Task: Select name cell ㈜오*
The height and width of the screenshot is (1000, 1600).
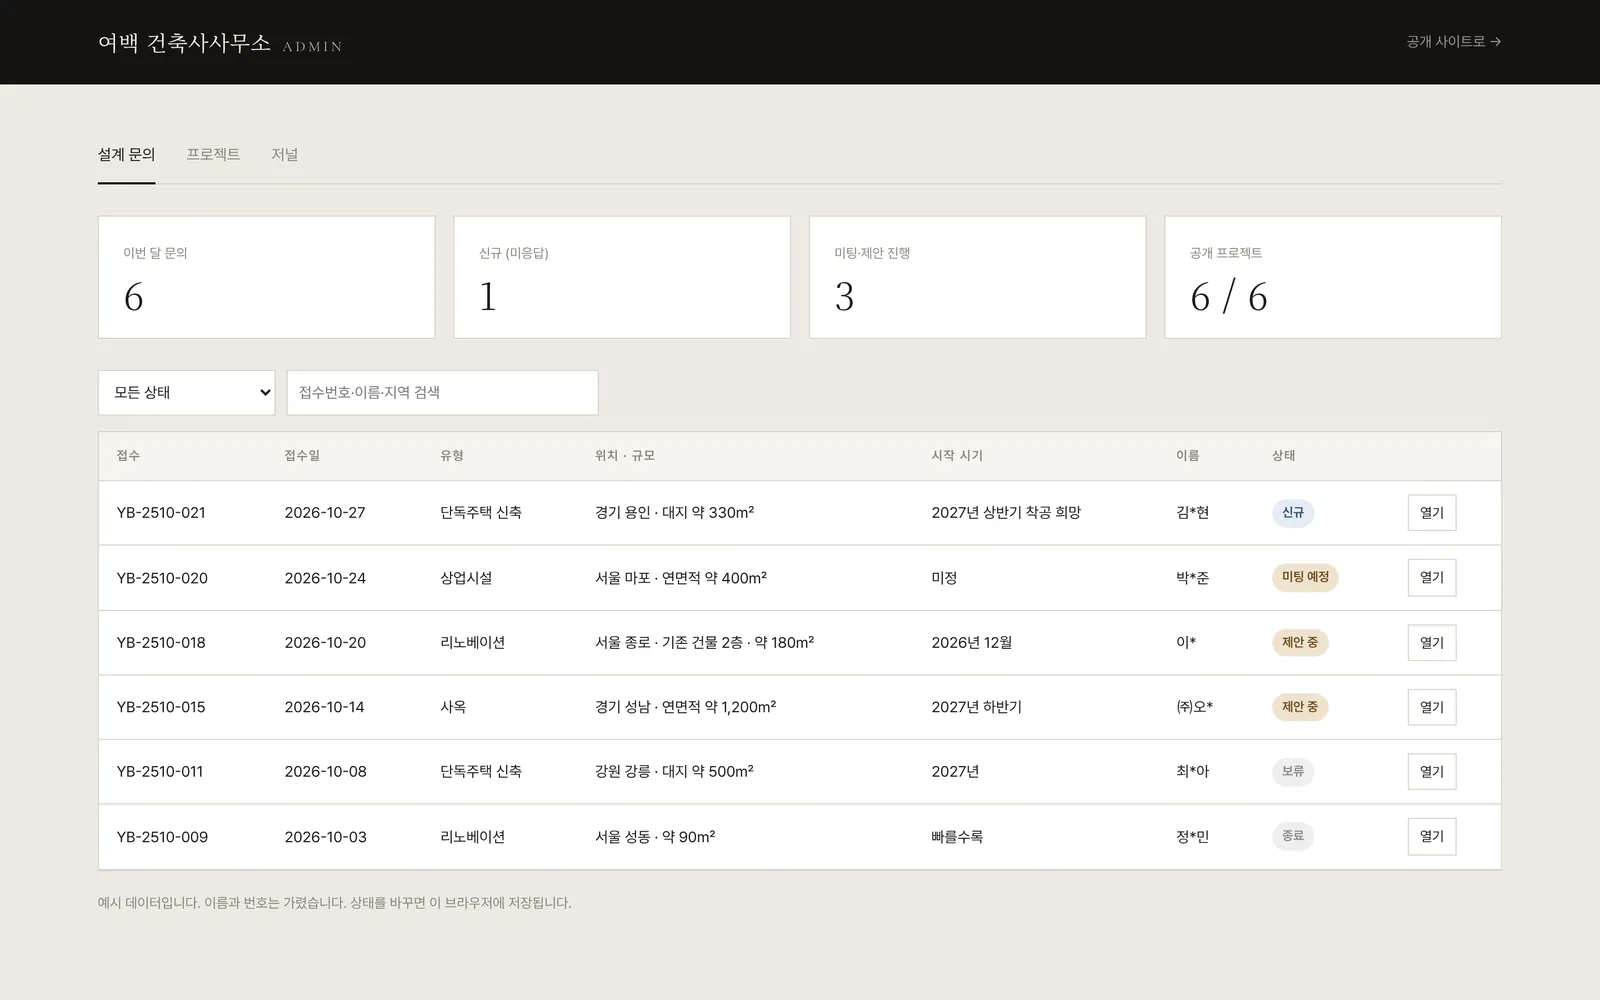Action: pos(1194,707)
